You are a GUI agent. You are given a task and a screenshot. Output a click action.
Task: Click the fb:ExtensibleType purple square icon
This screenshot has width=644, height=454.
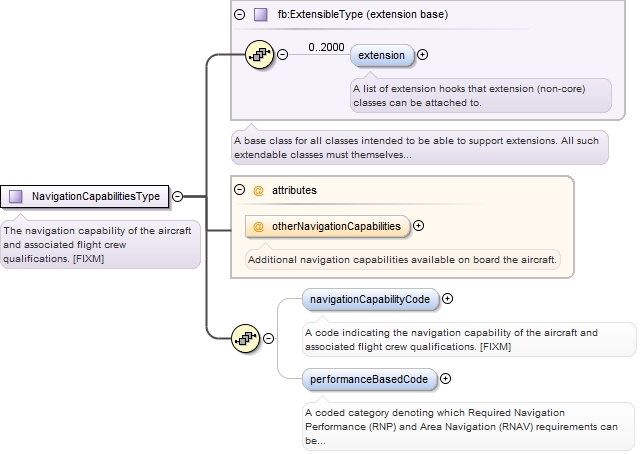click(x=260, y=15)
